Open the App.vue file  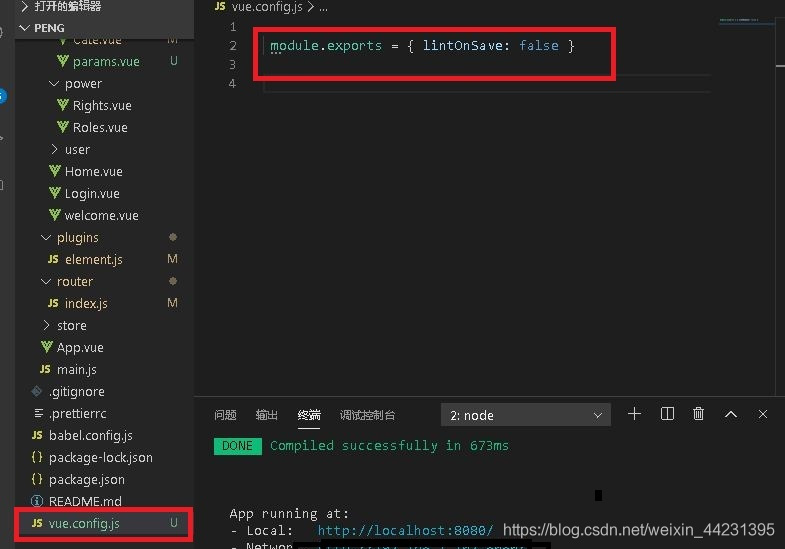80,347
